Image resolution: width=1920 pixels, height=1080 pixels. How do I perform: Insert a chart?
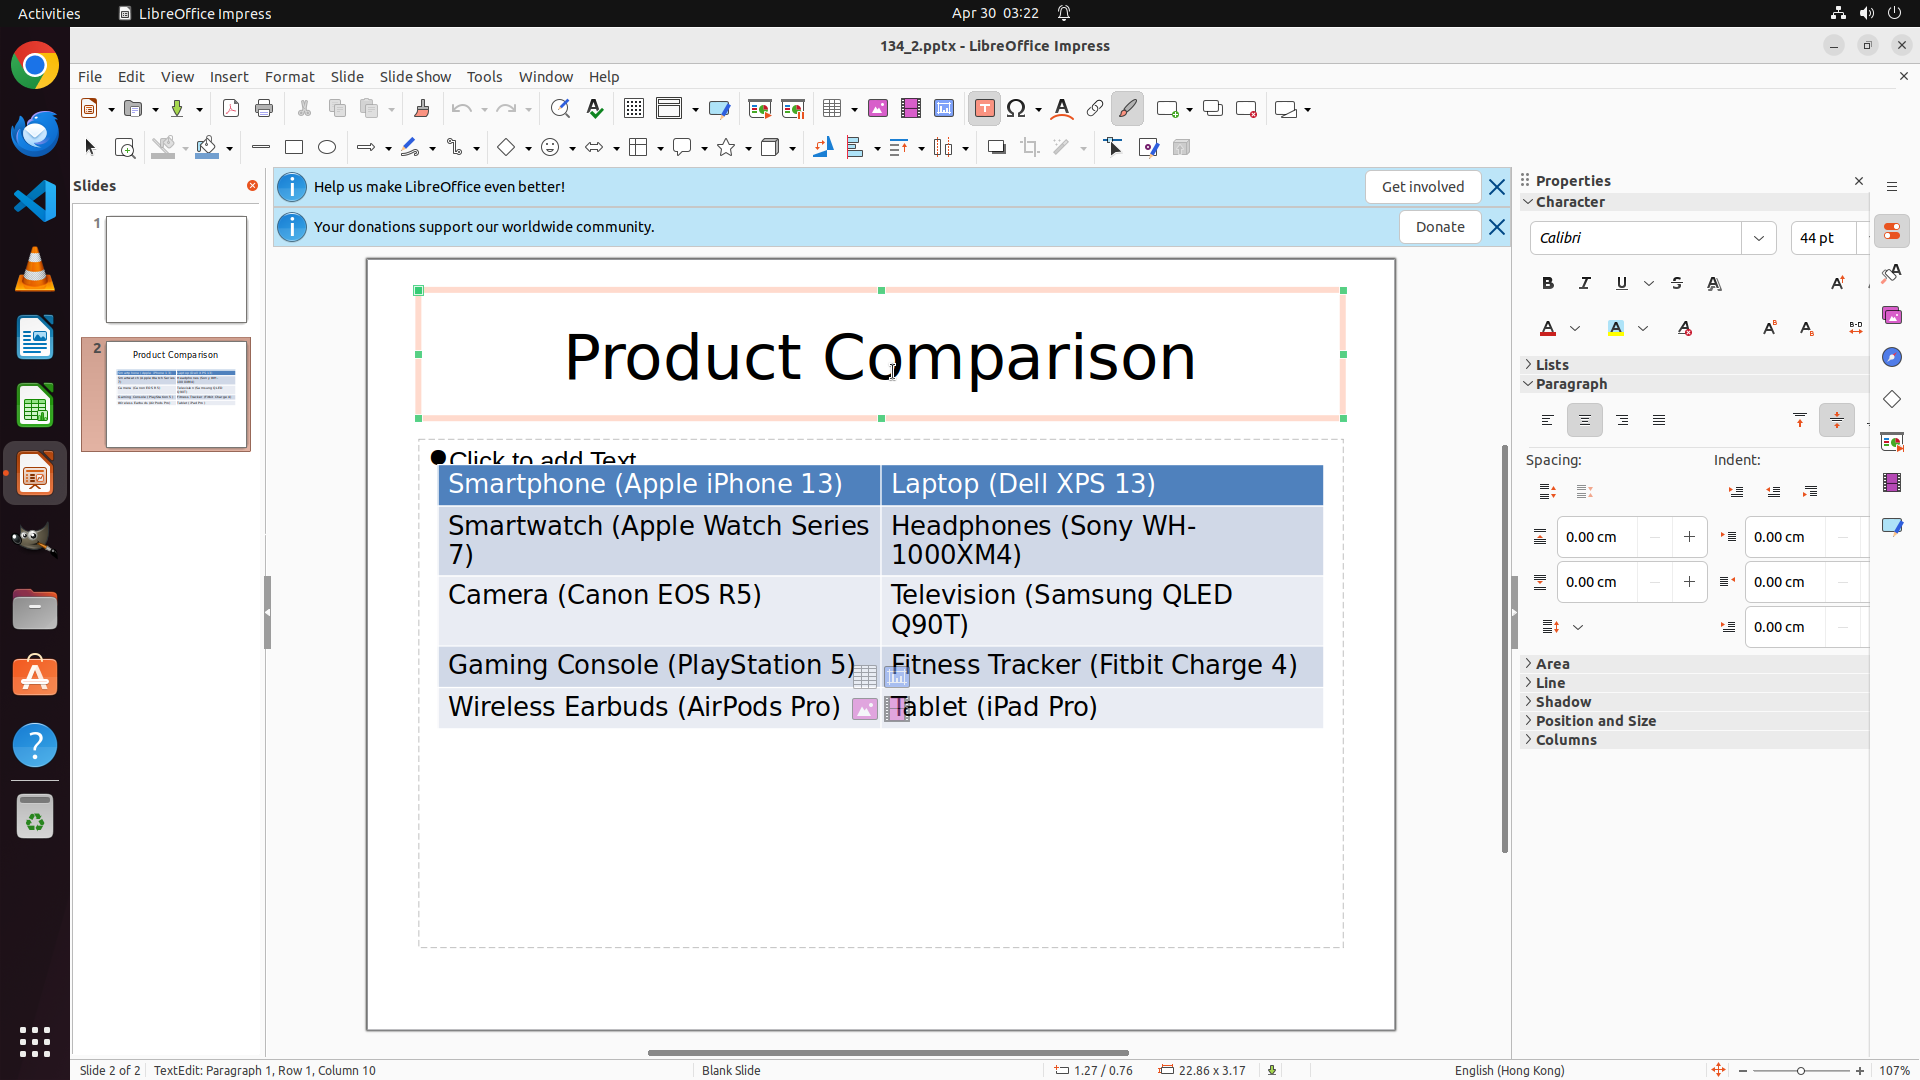[x=944, y=109]
